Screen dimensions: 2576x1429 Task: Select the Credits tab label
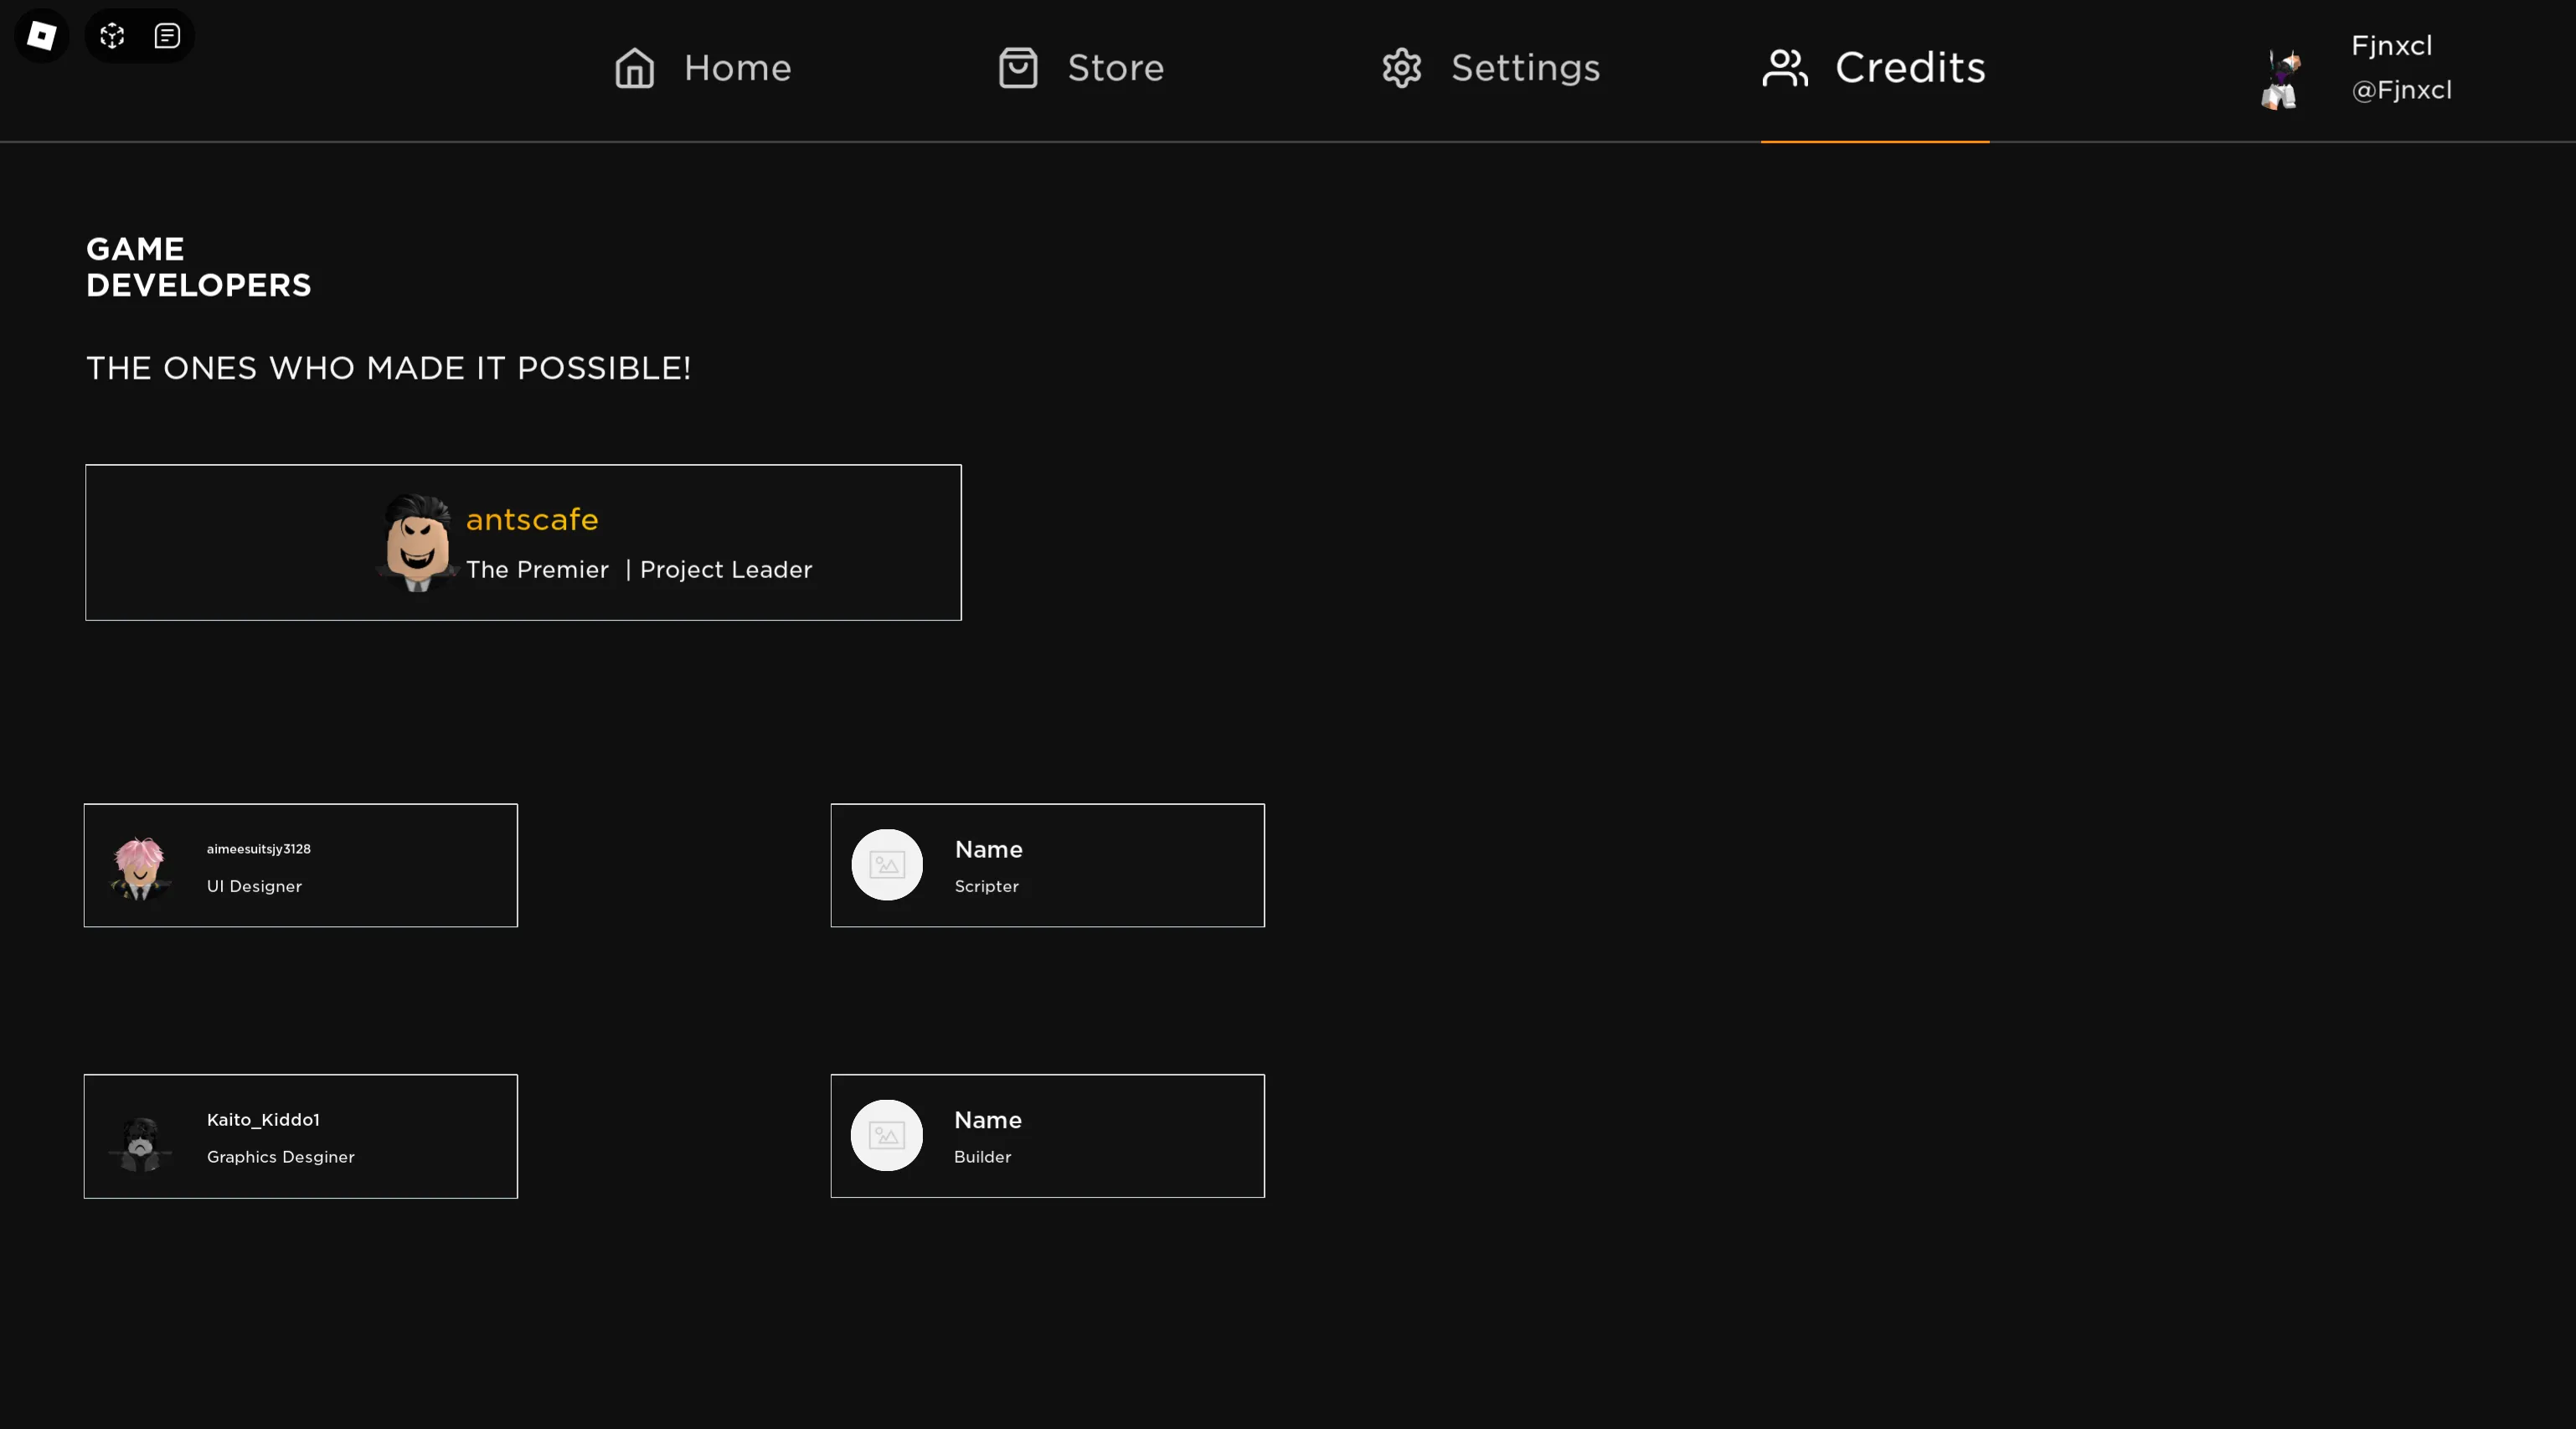pos(1909,68)
